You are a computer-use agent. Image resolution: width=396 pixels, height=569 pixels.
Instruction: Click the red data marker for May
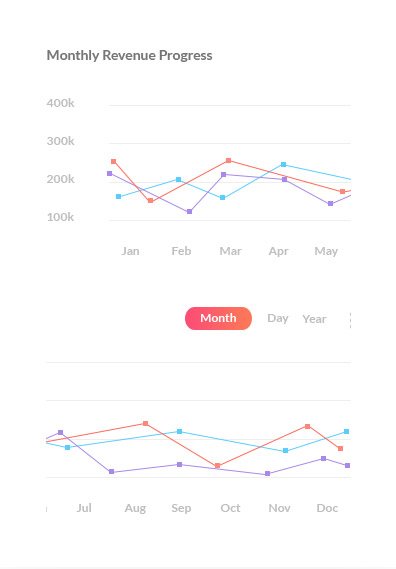click(x=342, y=192)
